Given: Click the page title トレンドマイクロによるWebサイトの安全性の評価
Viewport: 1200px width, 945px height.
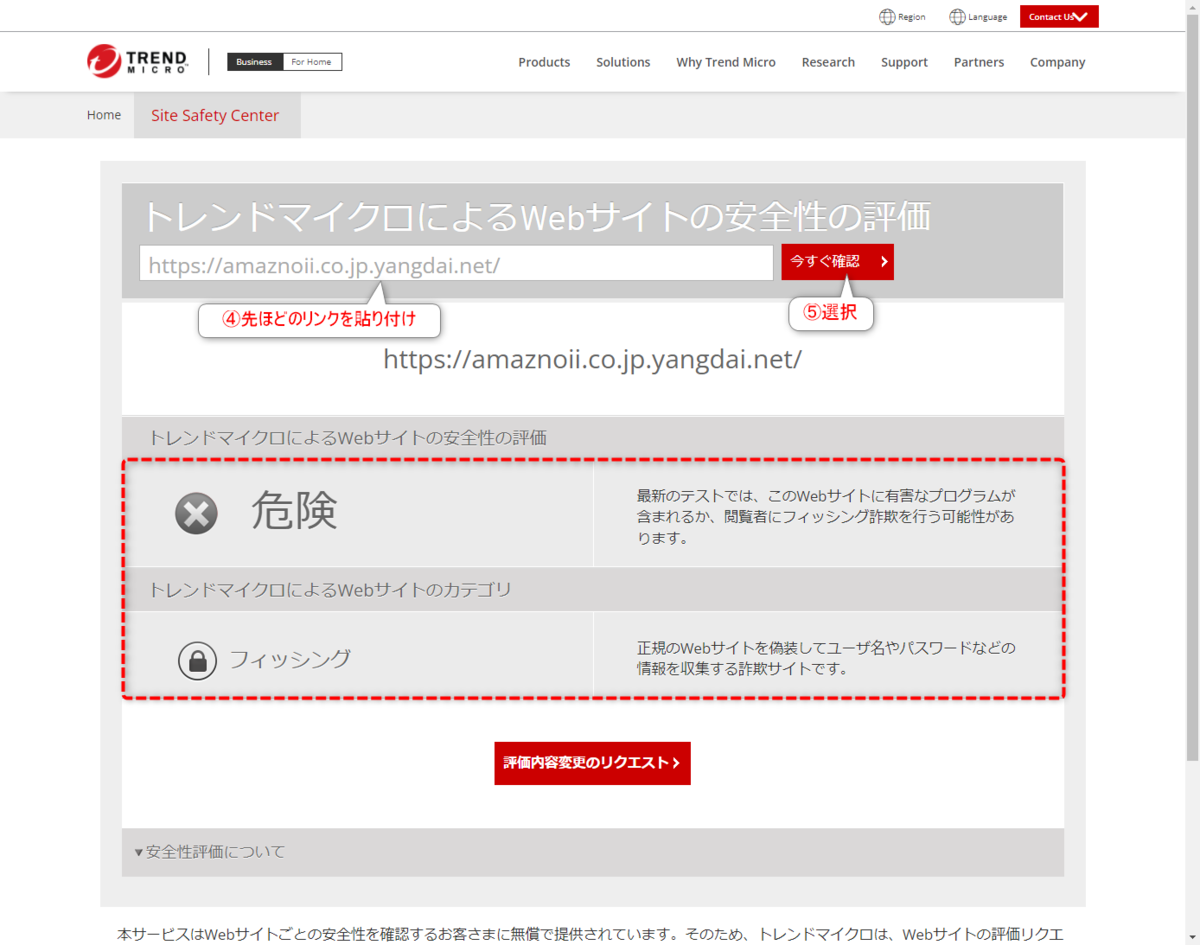Looking at the screenshot, I should (x=536, y=215).
